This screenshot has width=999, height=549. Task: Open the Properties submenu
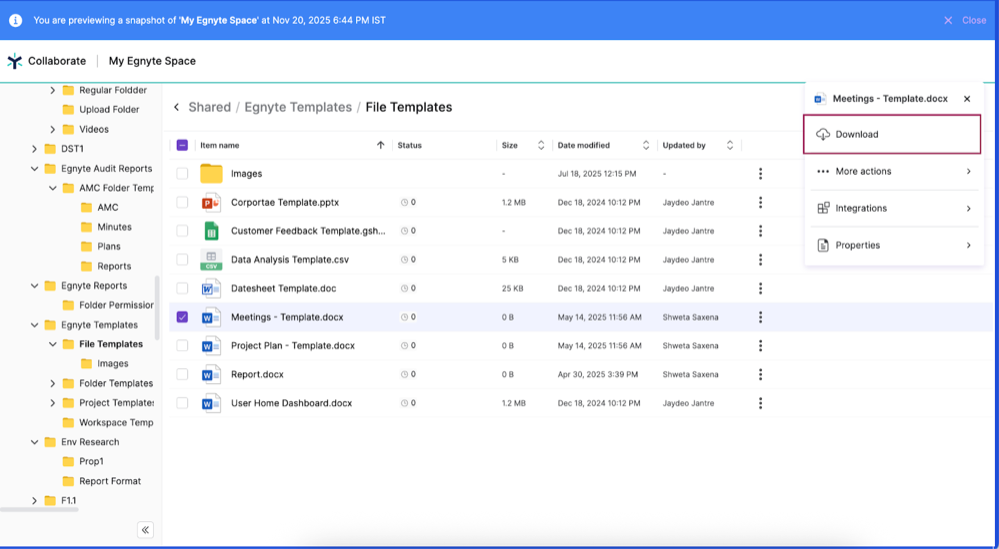tap(895, 245)
